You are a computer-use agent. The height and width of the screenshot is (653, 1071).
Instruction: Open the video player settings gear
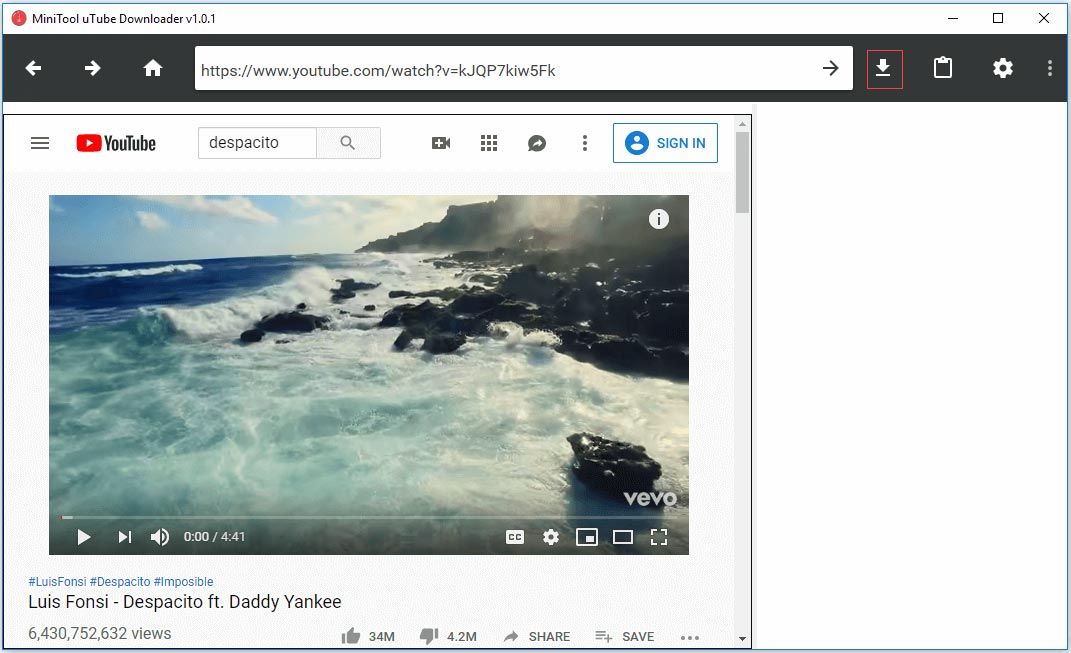pos(551,537)
